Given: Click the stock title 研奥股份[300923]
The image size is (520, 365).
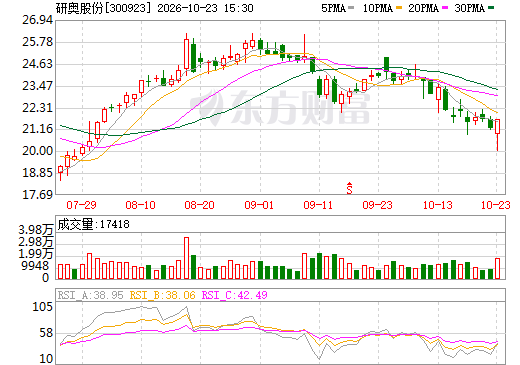Looking at the screenshot, I should coord(103,8).
